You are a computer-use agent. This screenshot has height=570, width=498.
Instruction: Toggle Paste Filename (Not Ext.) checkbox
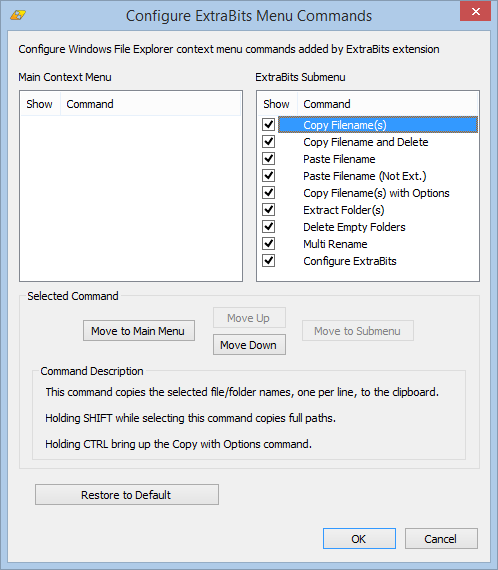pos(268,176)
